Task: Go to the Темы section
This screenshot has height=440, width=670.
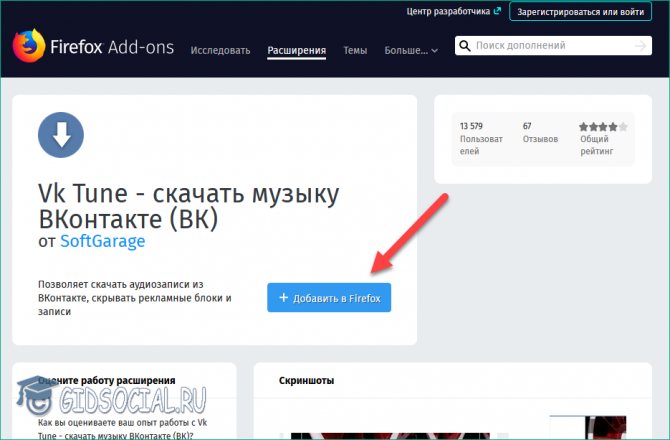Action: click(355, 50)
